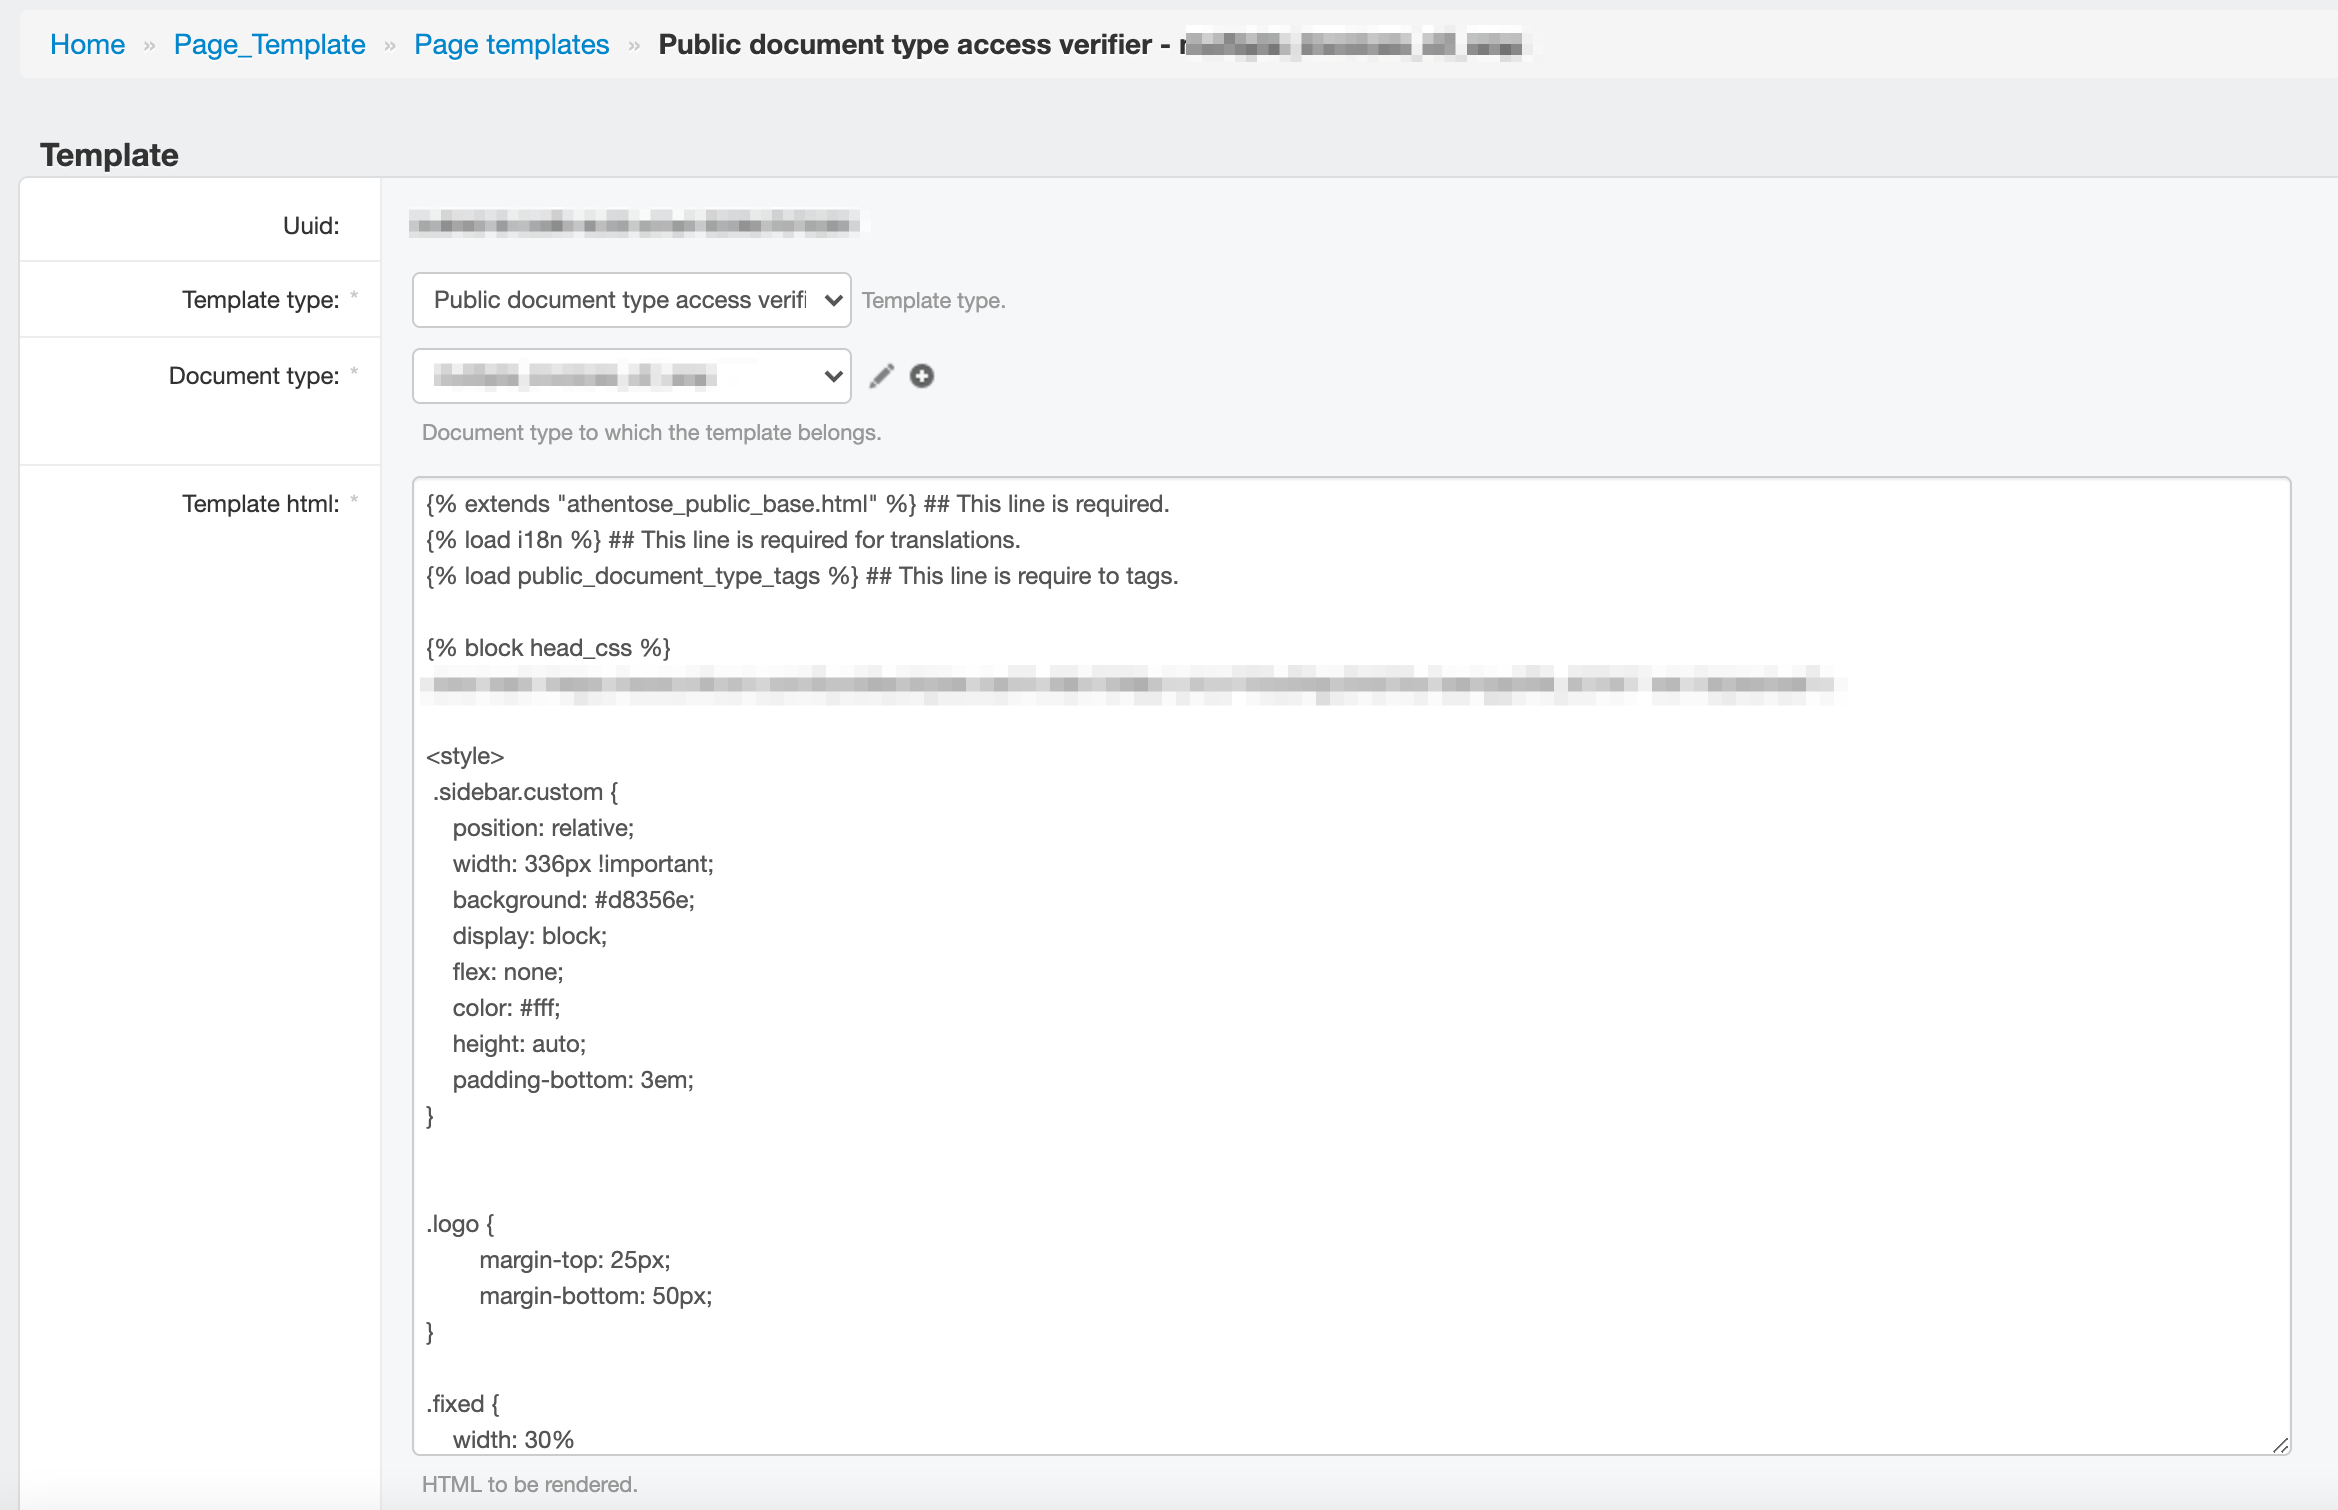Open the Document type dropdown
Image resolution: width=2338 pixels, height=1510 pixels.
pos(630,375)
